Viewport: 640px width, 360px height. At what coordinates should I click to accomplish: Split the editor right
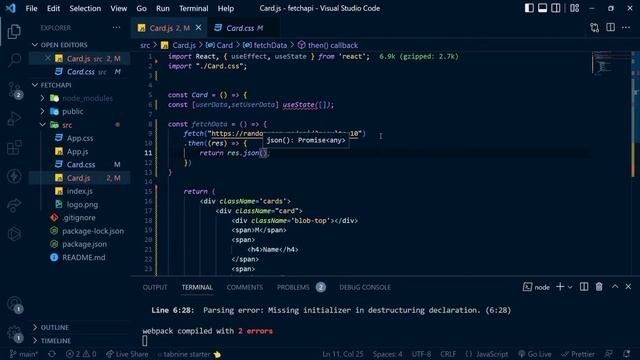(610, 28)
